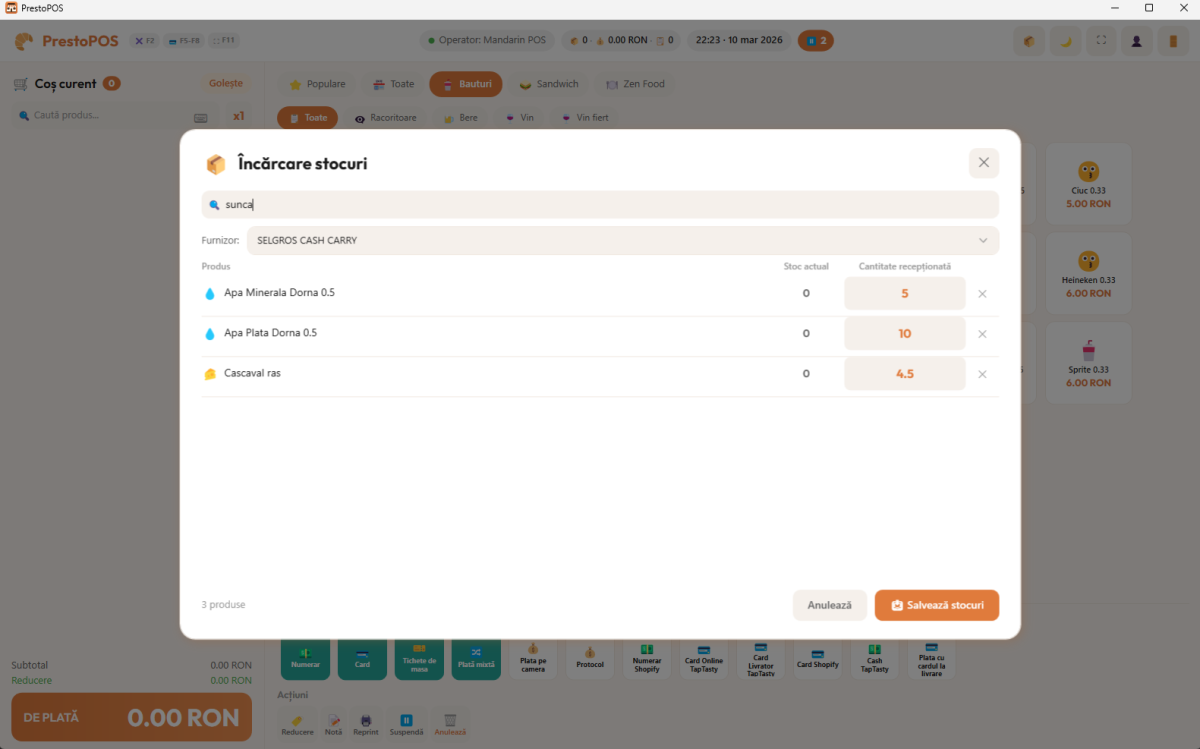1200x749 pixels.
Task: Select the Zen Food category tab
Action: click(x=635, y=84)
